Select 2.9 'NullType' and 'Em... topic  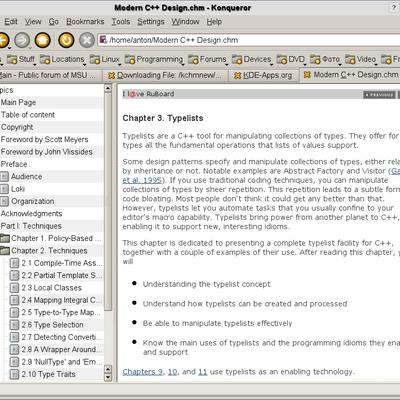pos(61,362)
